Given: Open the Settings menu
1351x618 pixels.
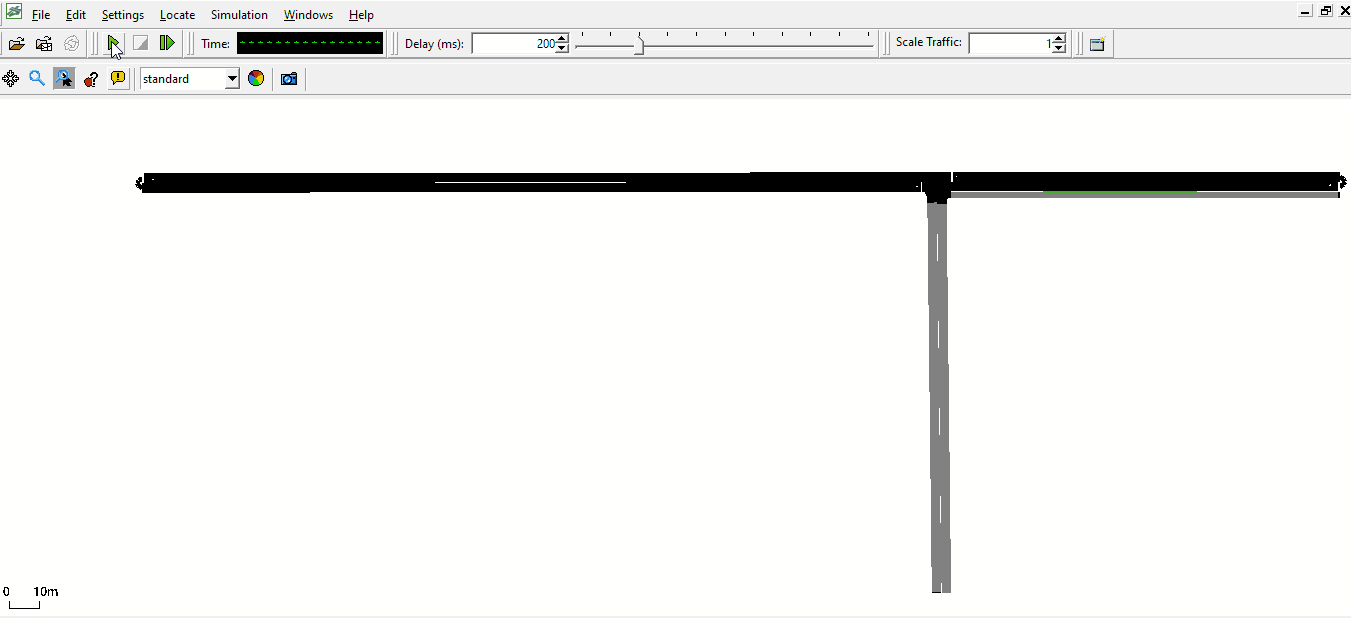Looking at the screenshot, I should tap(122, 15).
